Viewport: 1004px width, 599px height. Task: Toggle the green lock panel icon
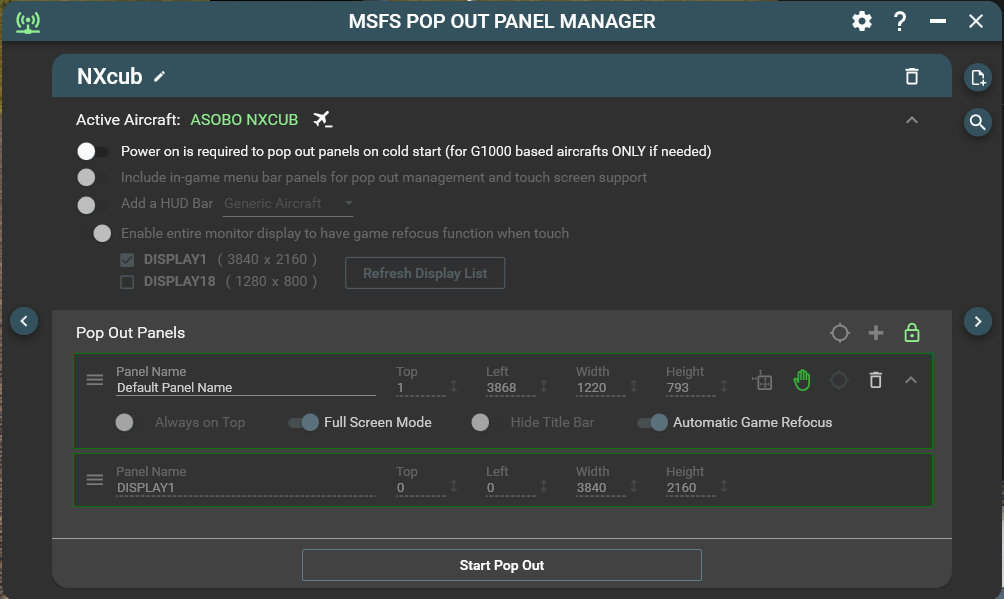click(x=911, y=333)
